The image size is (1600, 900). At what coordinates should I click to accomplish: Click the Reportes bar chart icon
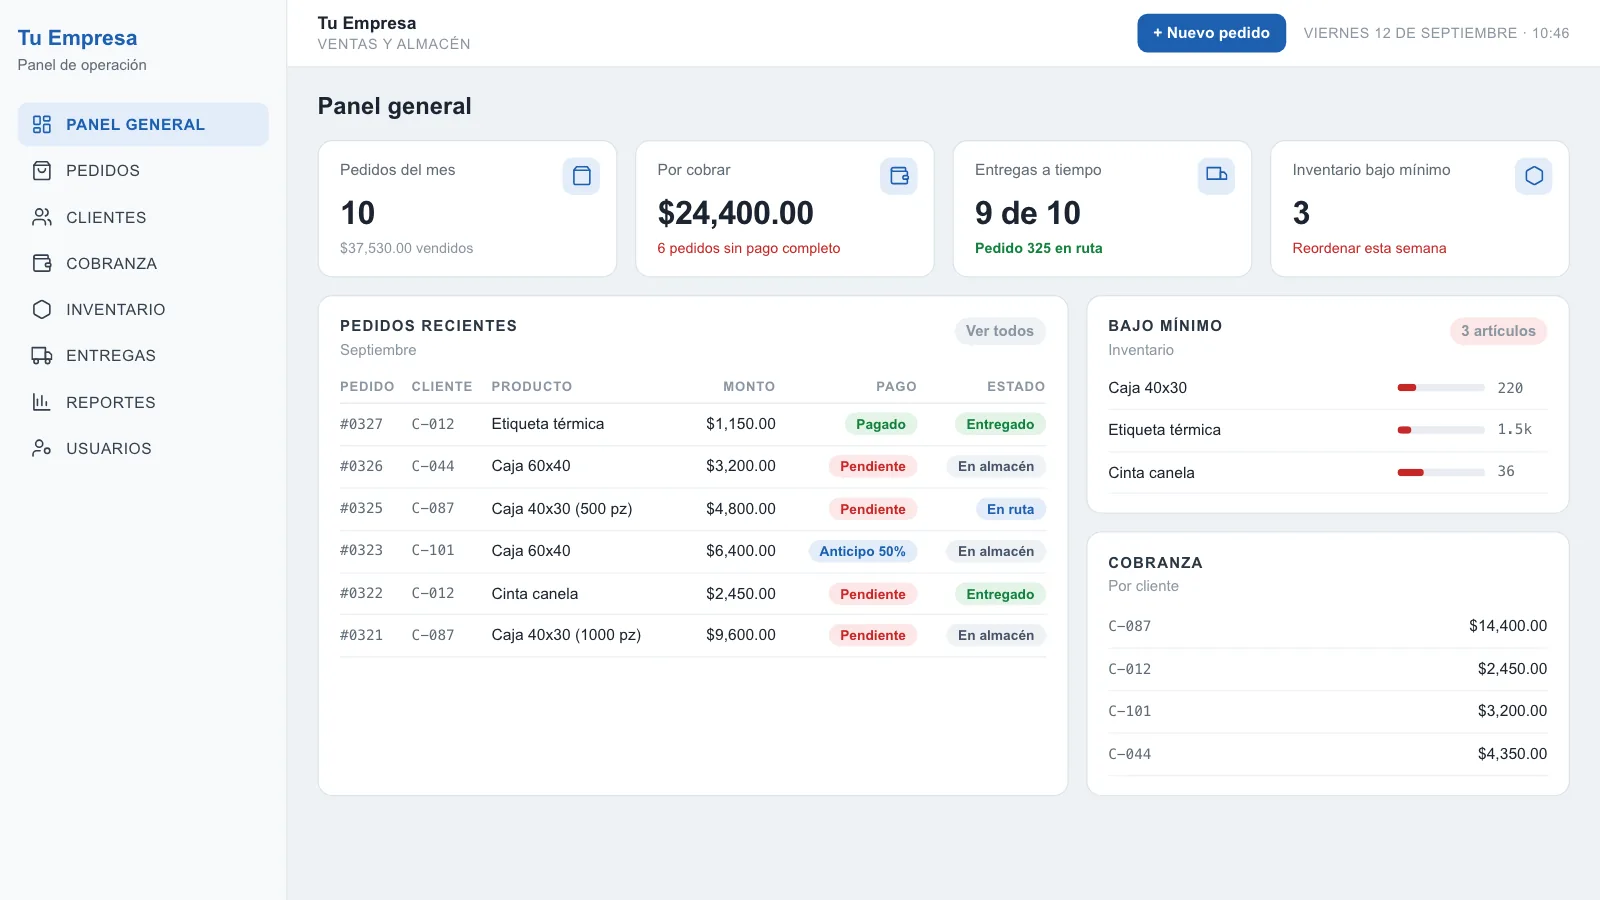click(x=42, y=402)
